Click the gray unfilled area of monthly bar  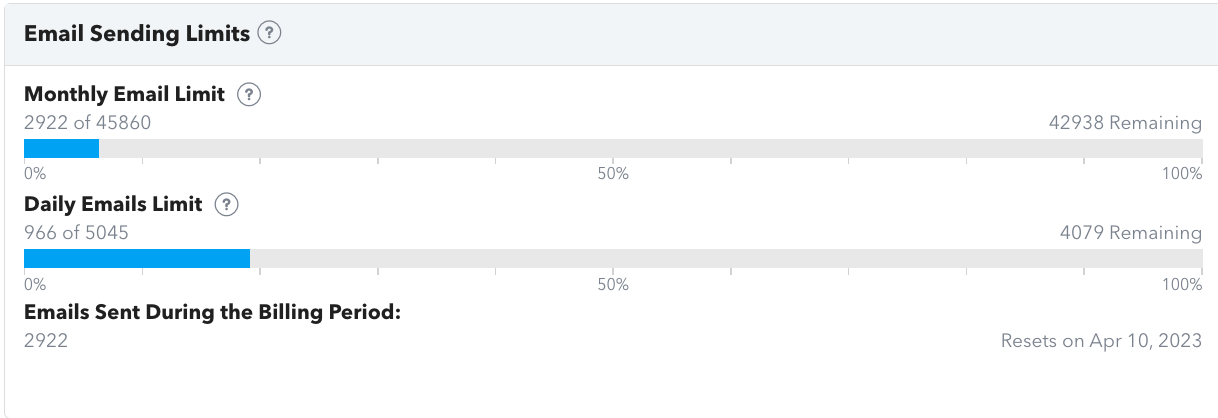pos(650,148)
